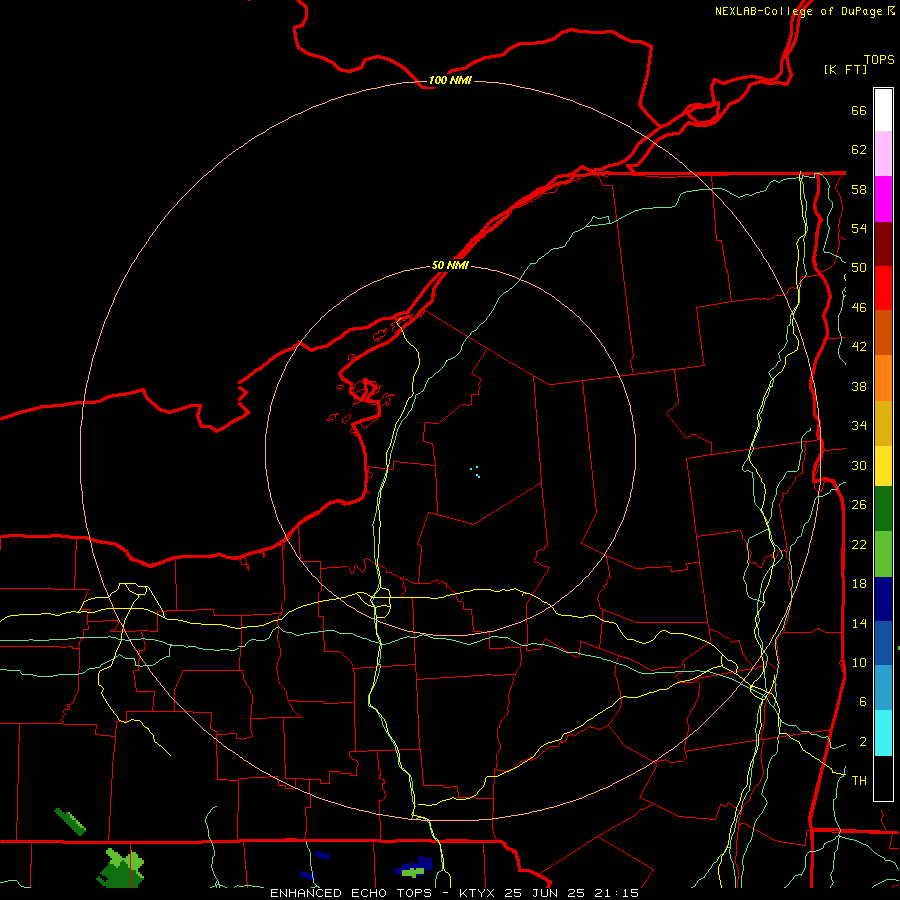Click the orange 38-42 kft legend swatch
The image size is (900, 900).
coord(883,378)
